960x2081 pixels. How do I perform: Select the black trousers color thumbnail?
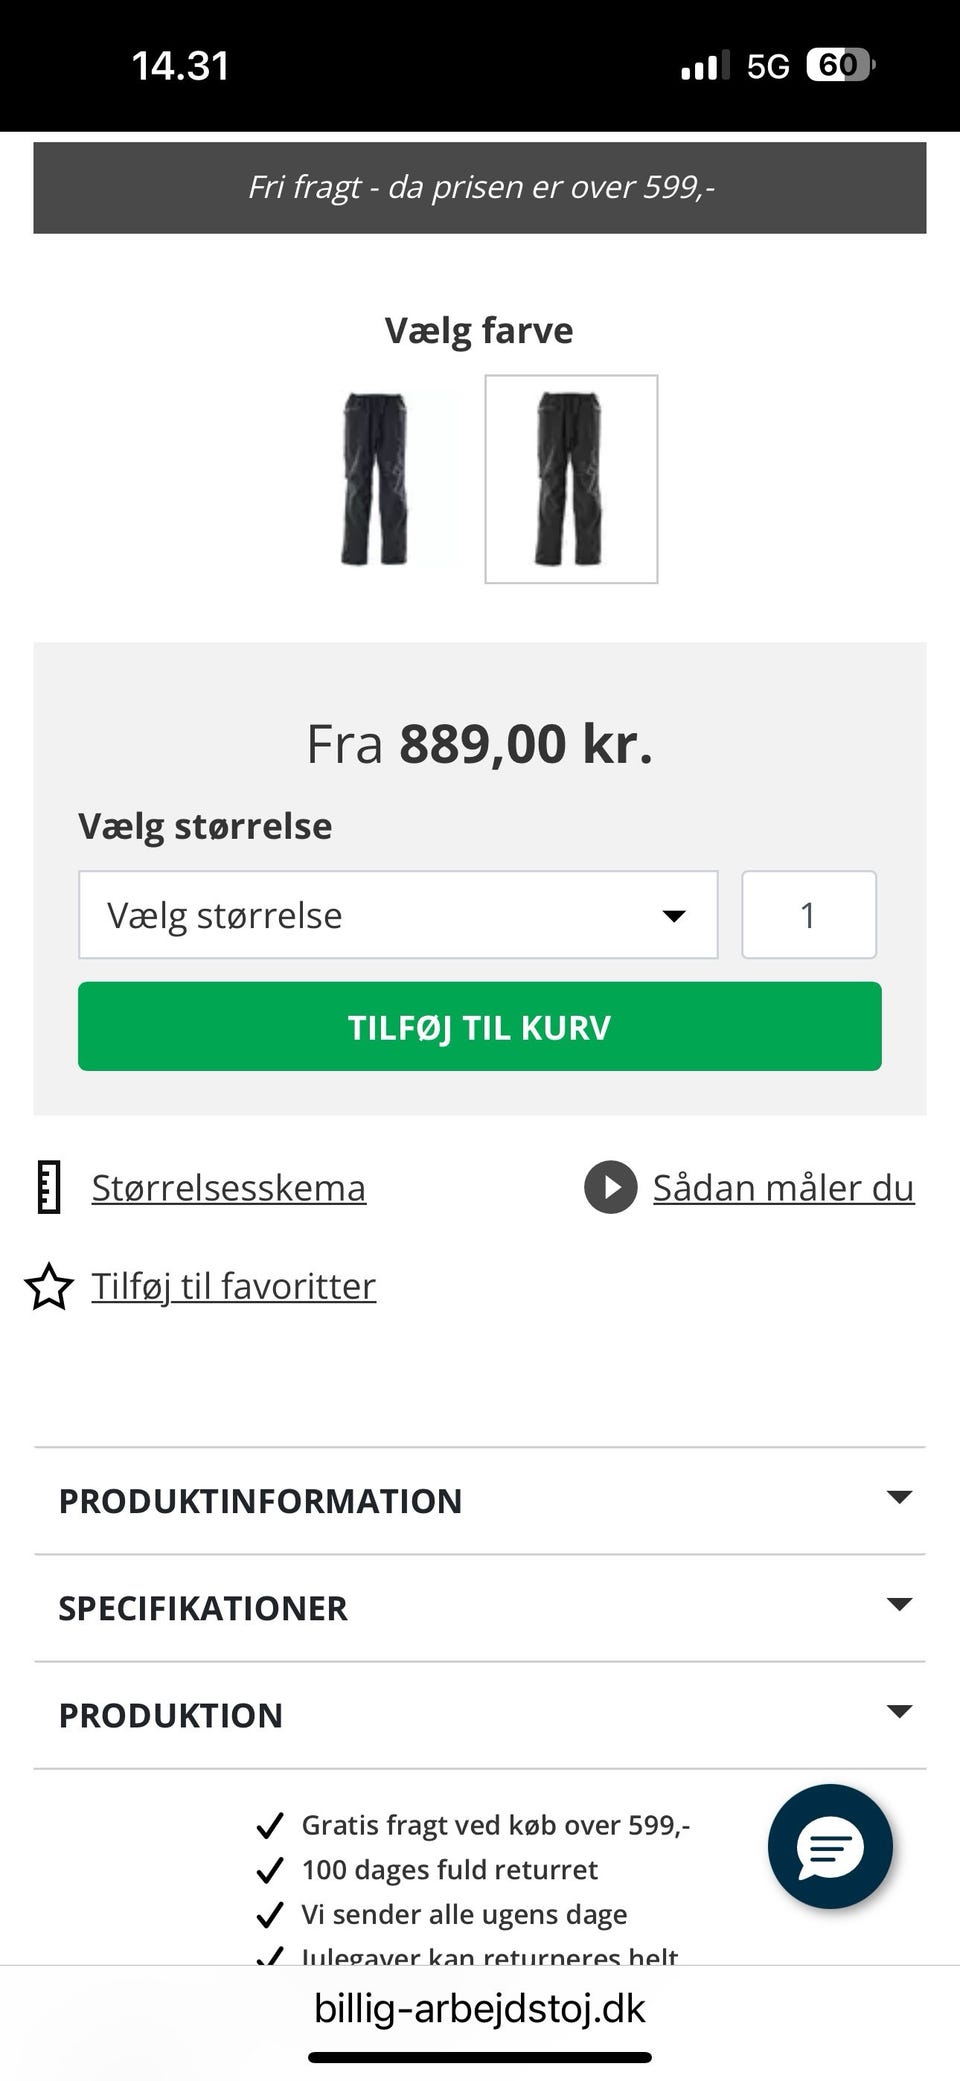click(571, 479)
